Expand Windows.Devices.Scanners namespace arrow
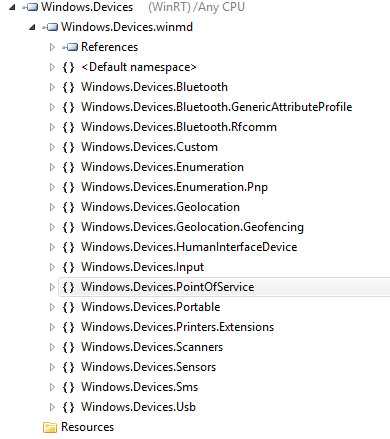The height and width of the screenshot is (439, 390). click(x=52, y=347)
